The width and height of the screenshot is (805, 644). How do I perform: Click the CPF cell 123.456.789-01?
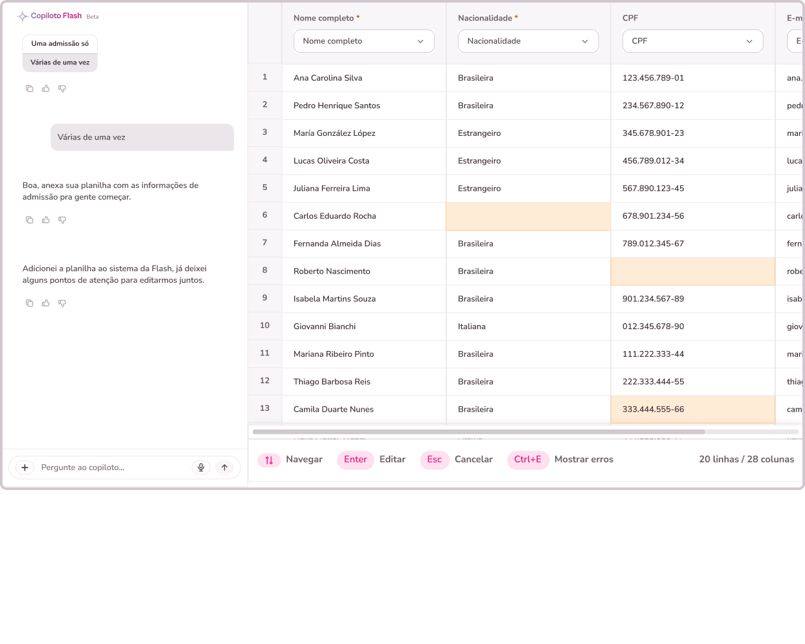[693, 78]
